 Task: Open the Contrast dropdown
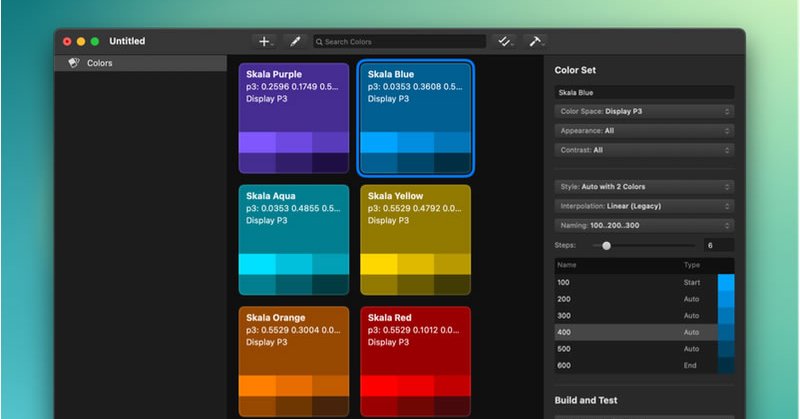coord(644,150)
